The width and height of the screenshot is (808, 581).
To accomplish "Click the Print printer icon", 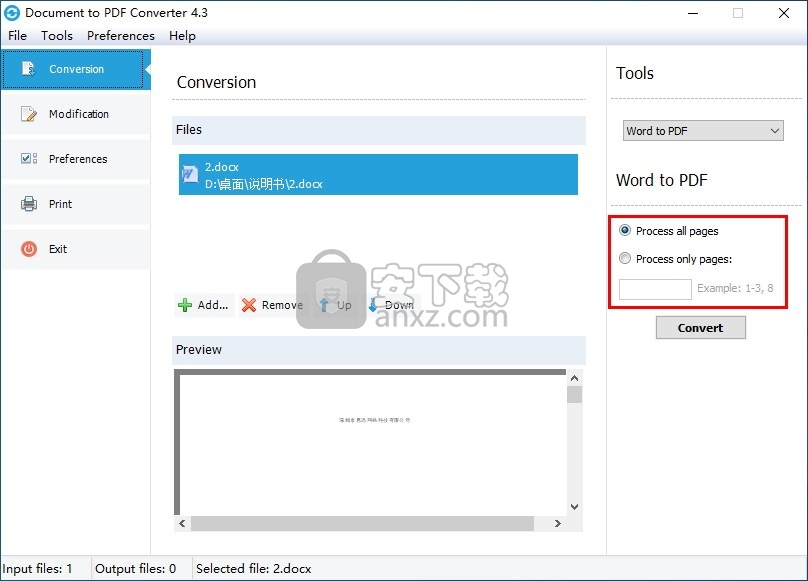I will (29, 204).
